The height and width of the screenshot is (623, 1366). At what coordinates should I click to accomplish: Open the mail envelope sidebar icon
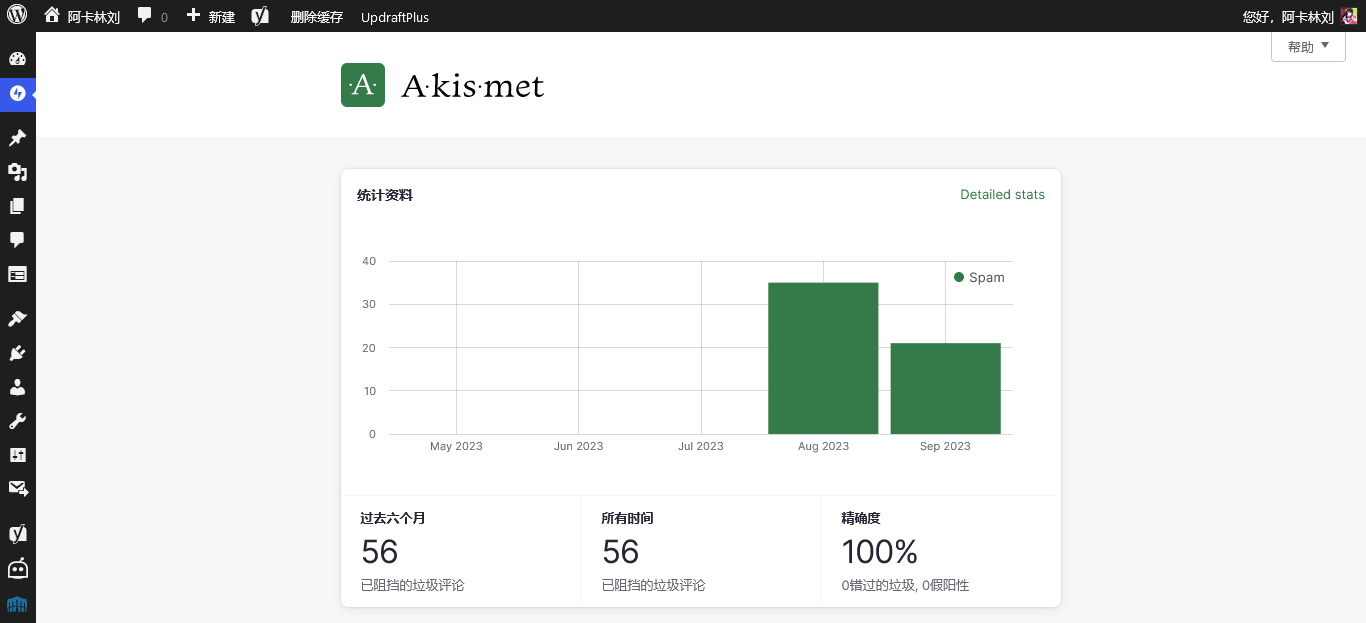(17, 489)
